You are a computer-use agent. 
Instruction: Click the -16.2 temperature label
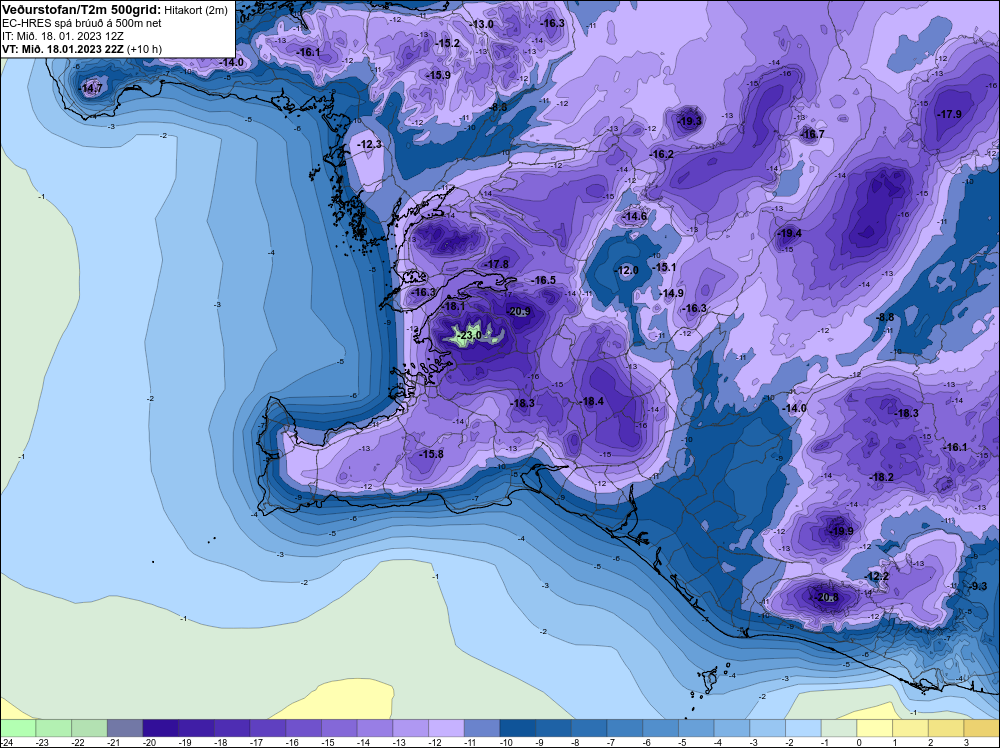(661, 154)
